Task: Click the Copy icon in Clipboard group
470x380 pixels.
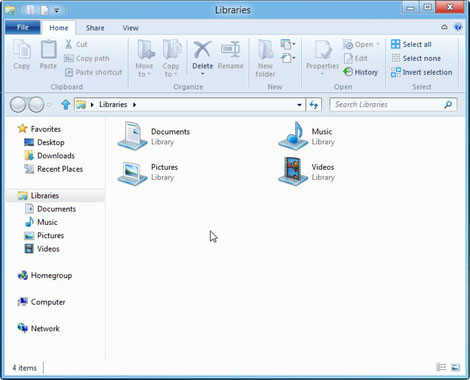Action: coord(22,50)
